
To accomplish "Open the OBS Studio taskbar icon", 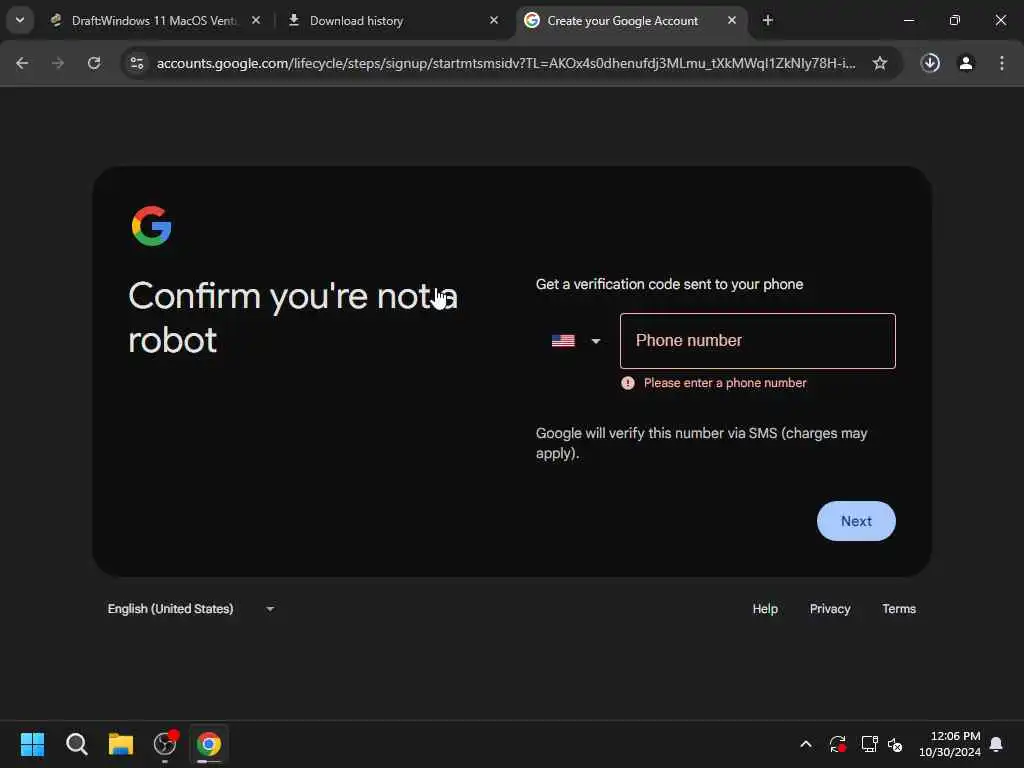I will (165, 744).
